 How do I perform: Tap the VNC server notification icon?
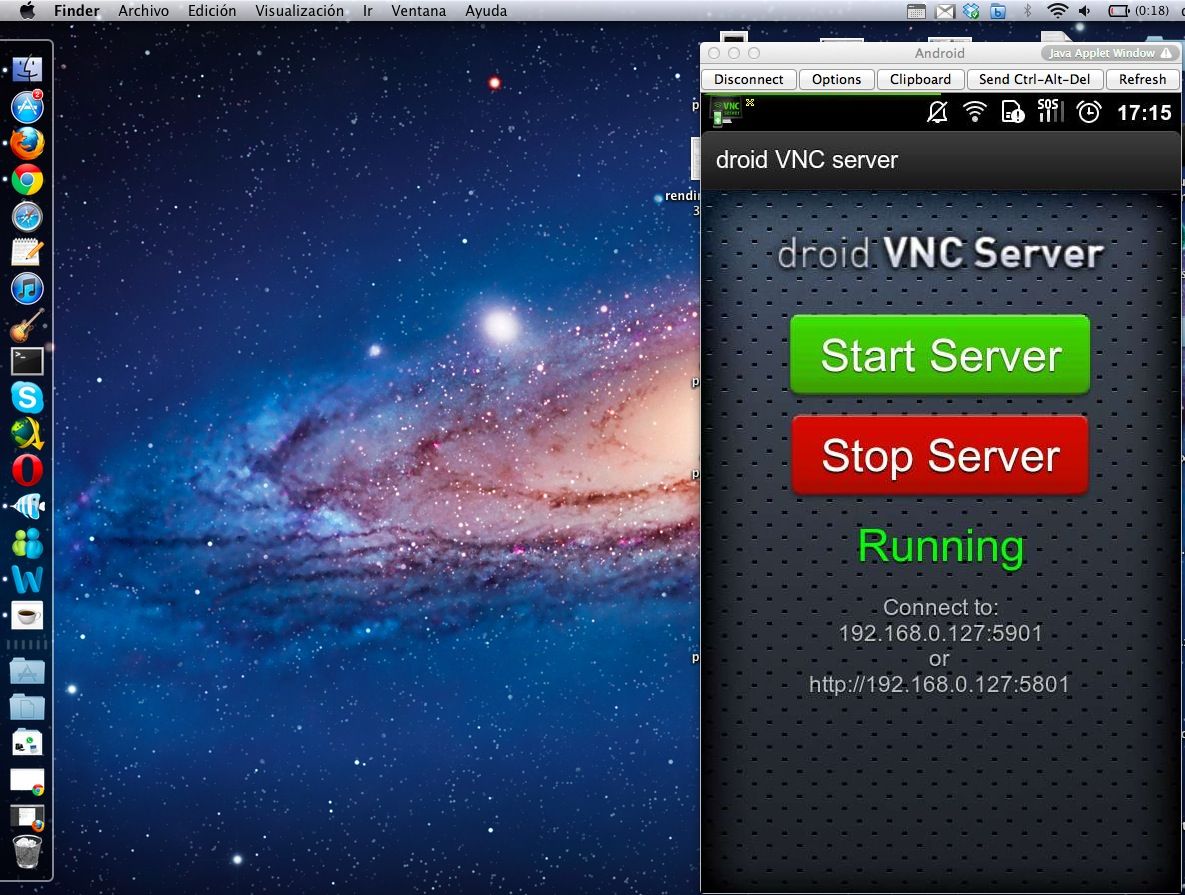pos(725,111)
